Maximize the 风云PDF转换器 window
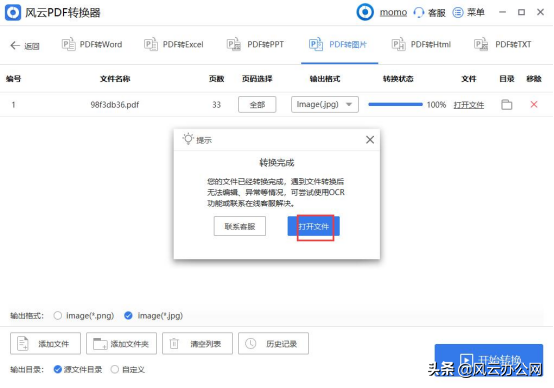Image resolution: width=554 pixels, height=388 pixels. 521,12
